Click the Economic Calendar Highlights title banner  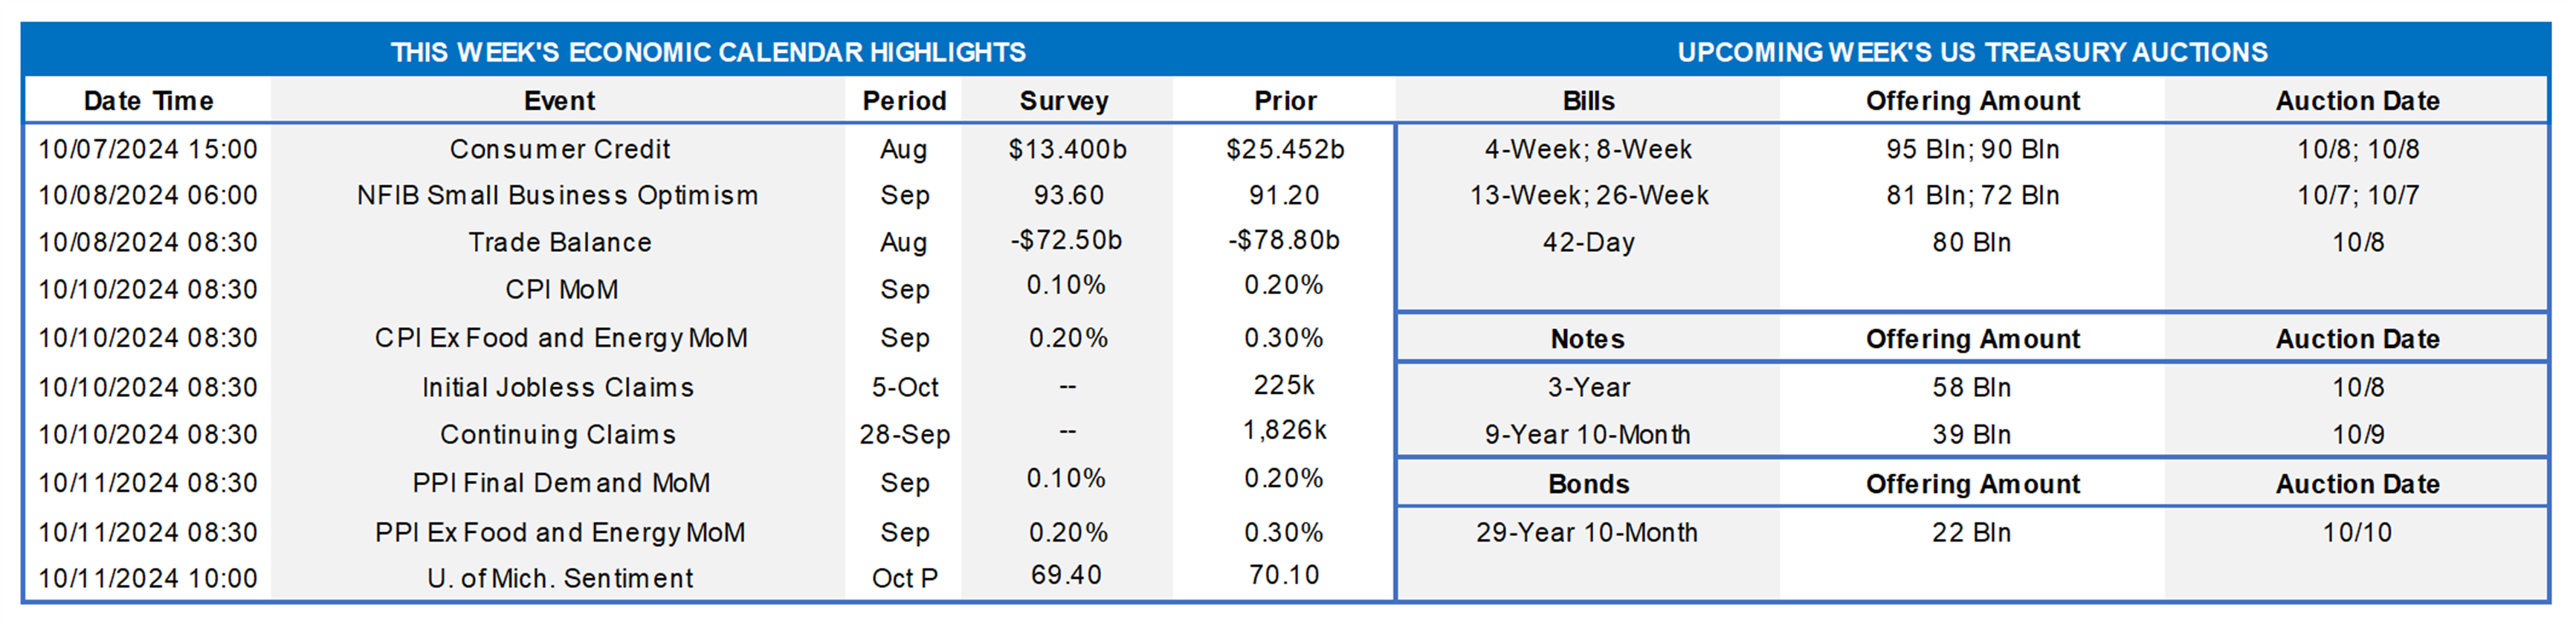[708, 52]
